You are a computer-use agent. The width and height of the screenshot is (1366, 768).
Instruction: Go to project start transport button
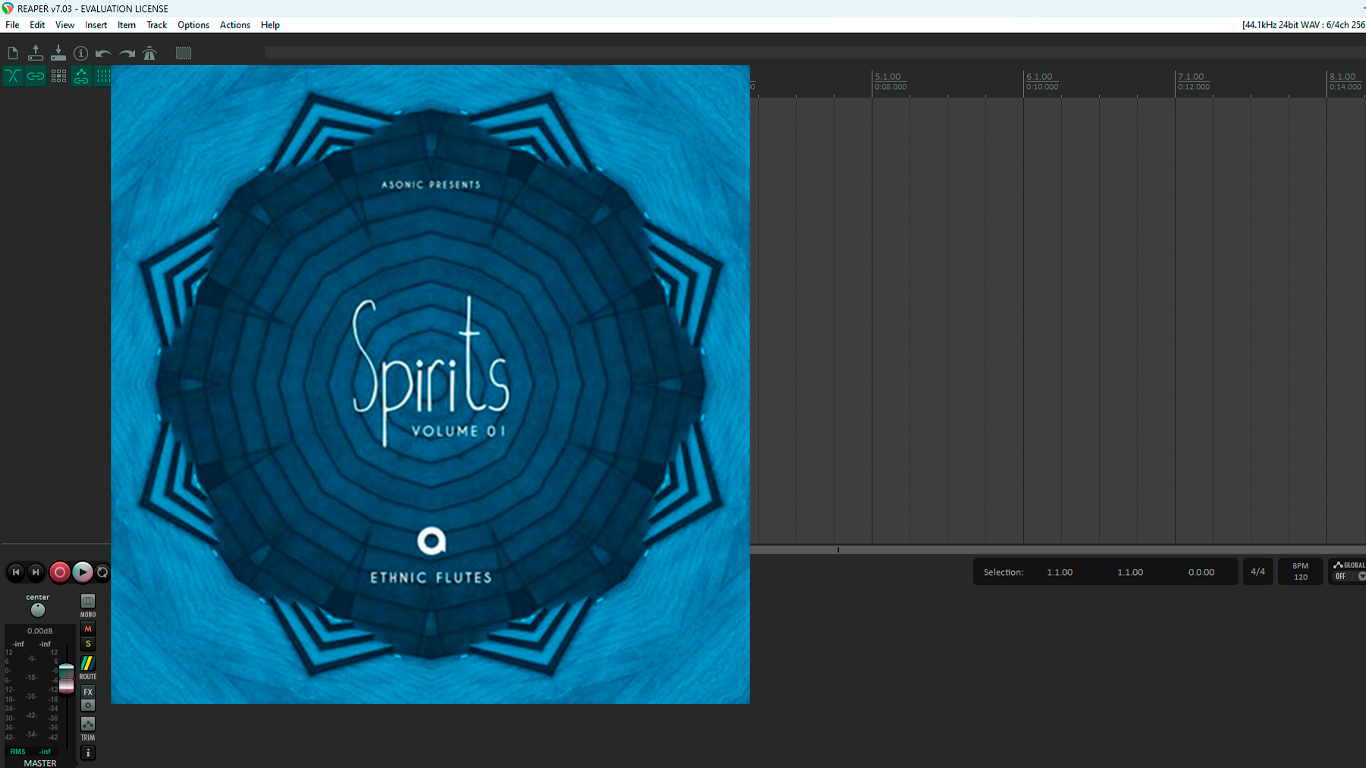coord(15,572)
